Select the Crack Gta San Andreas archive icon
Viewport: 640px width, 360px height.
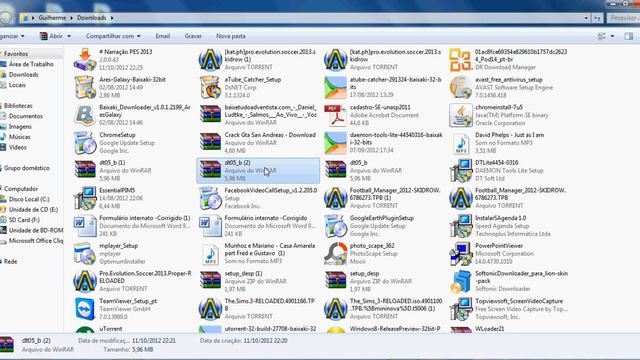coord(210,143)
